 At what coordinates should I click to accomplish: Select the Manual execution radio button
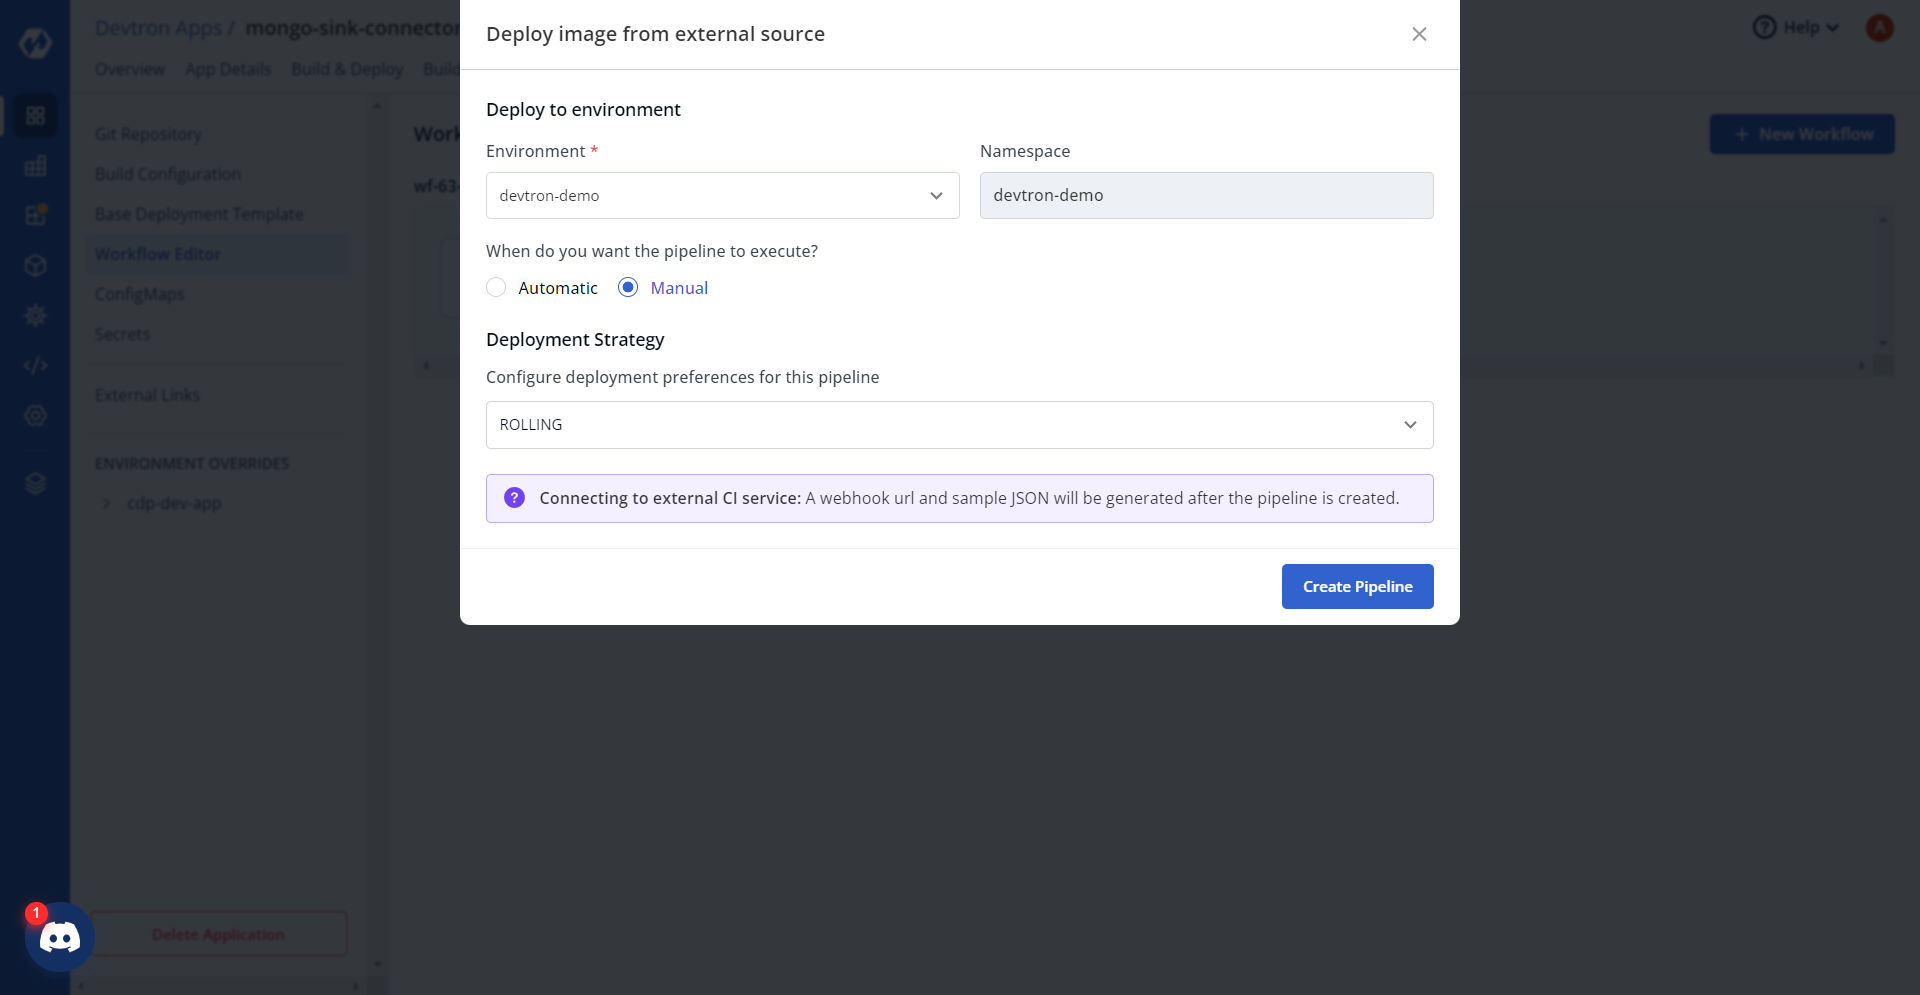click(628, 288)
